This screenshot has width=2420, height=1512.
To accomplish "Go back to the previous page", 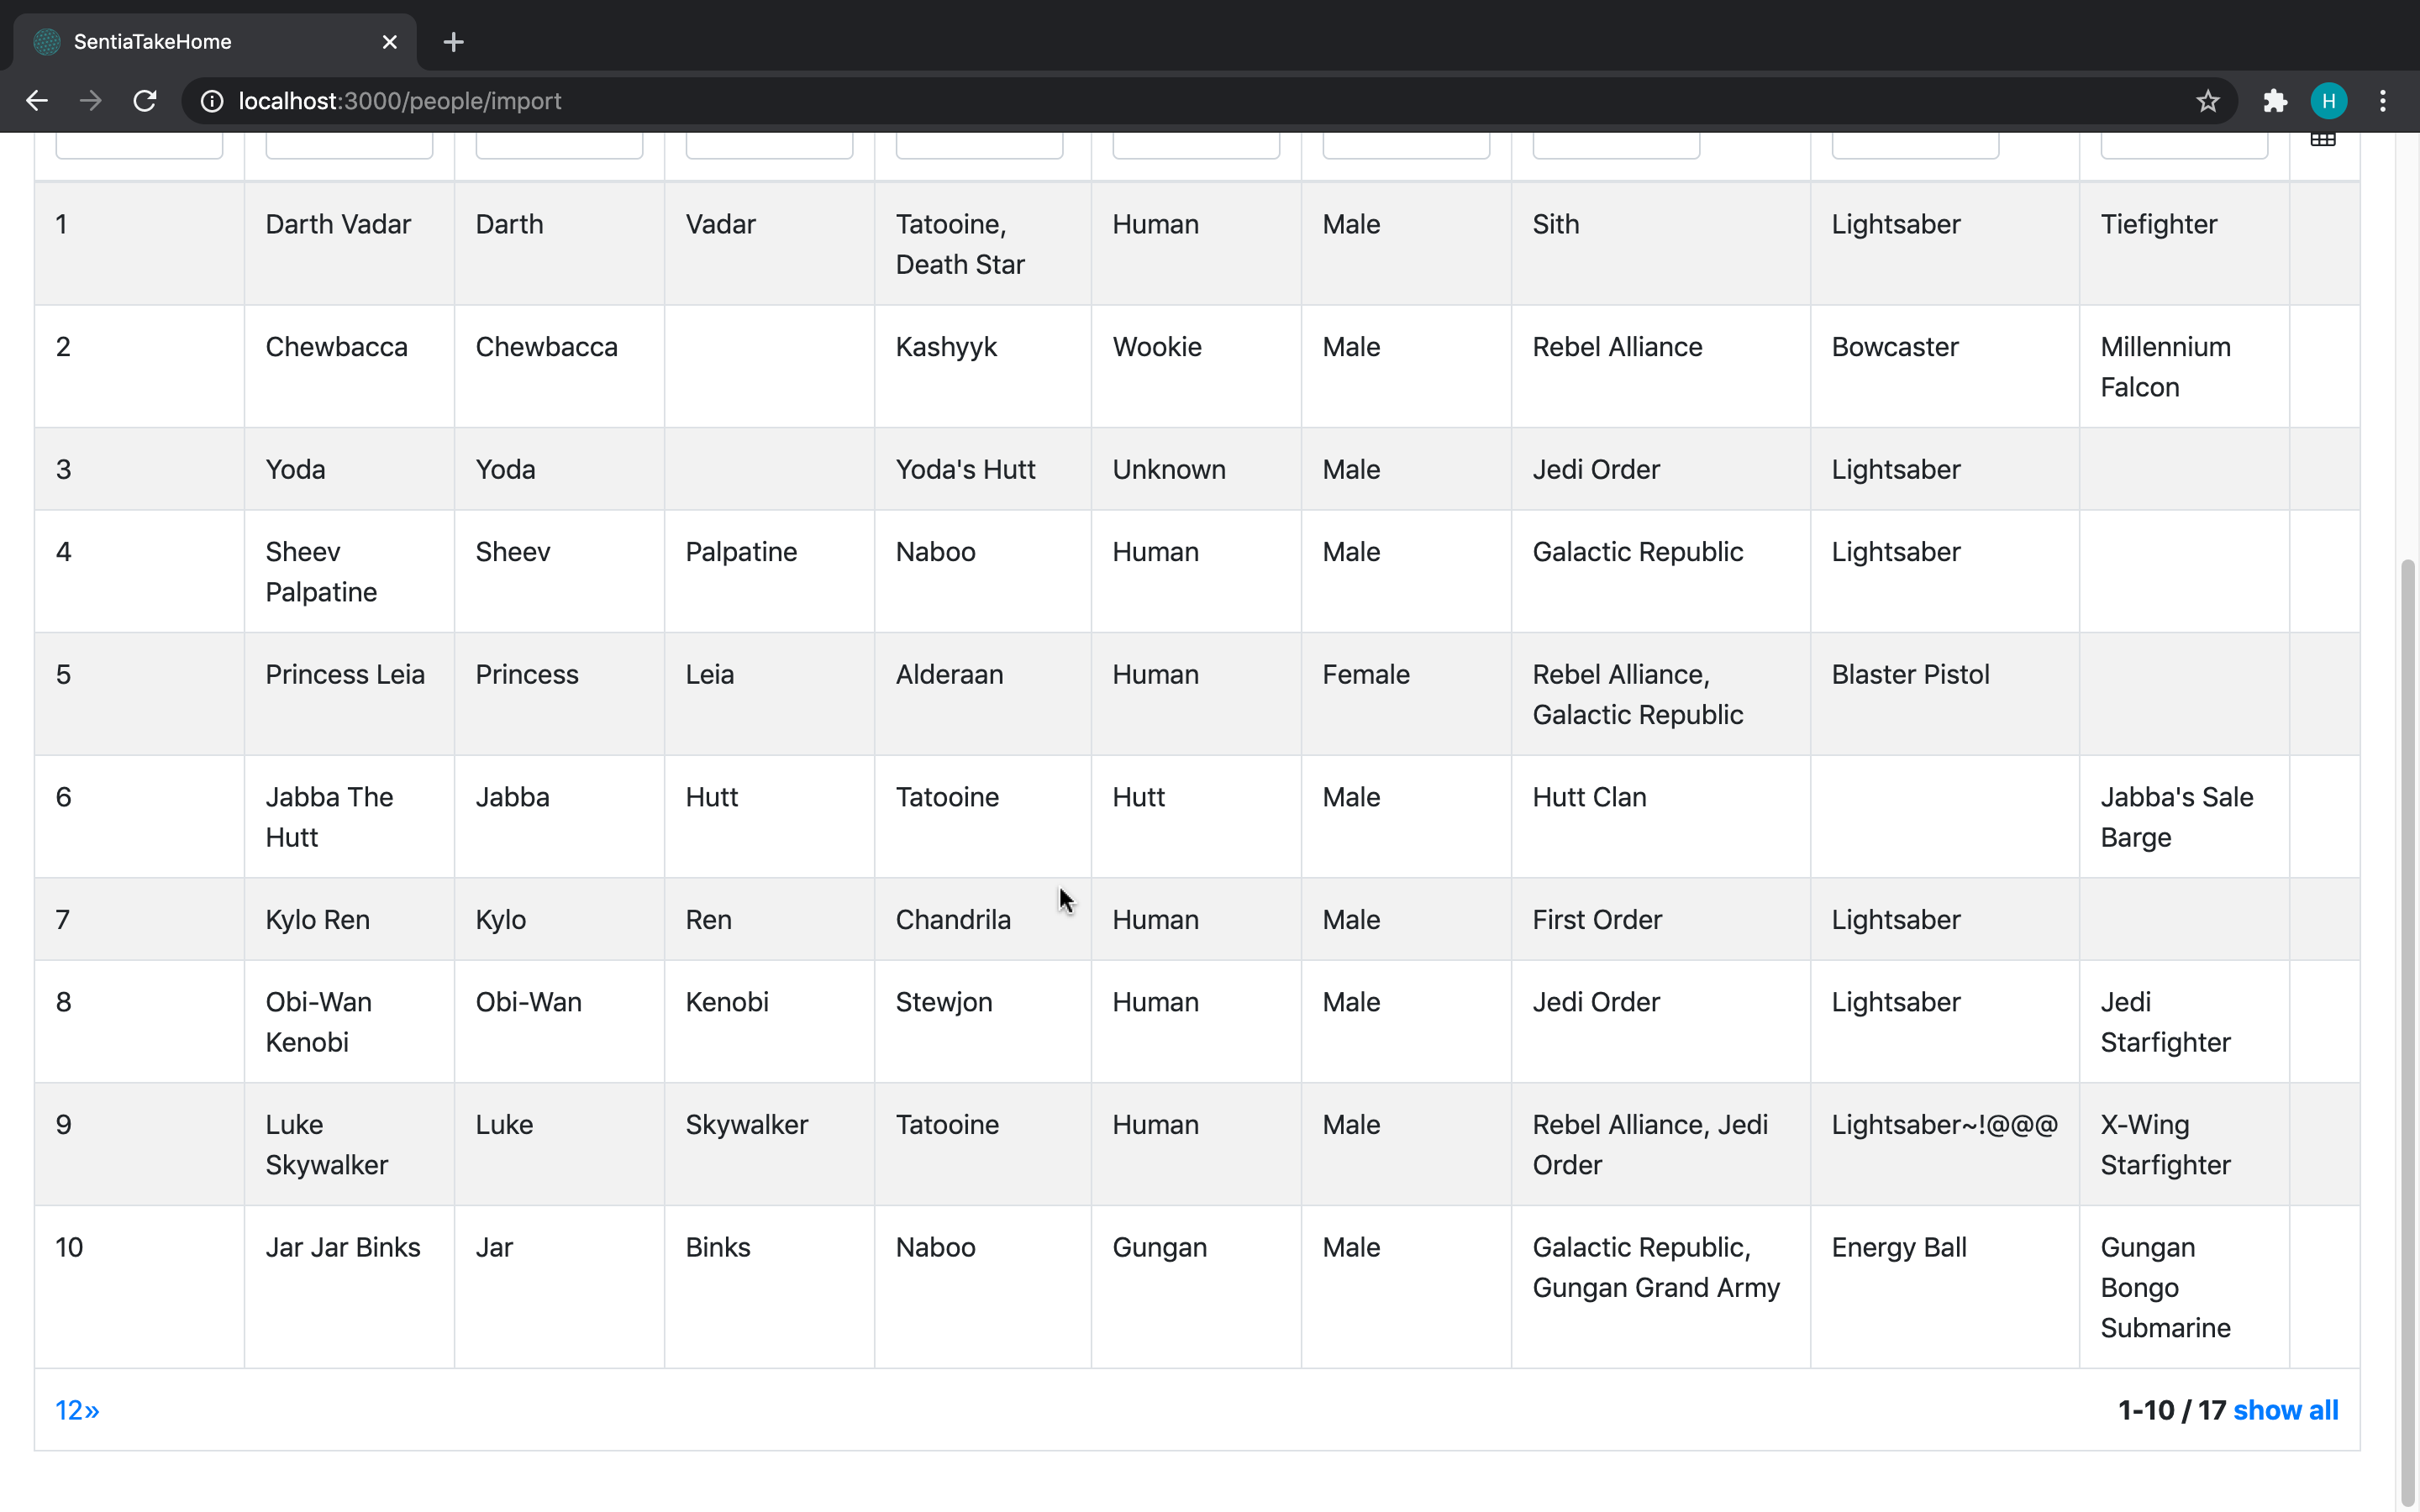I will click(37, 101).
